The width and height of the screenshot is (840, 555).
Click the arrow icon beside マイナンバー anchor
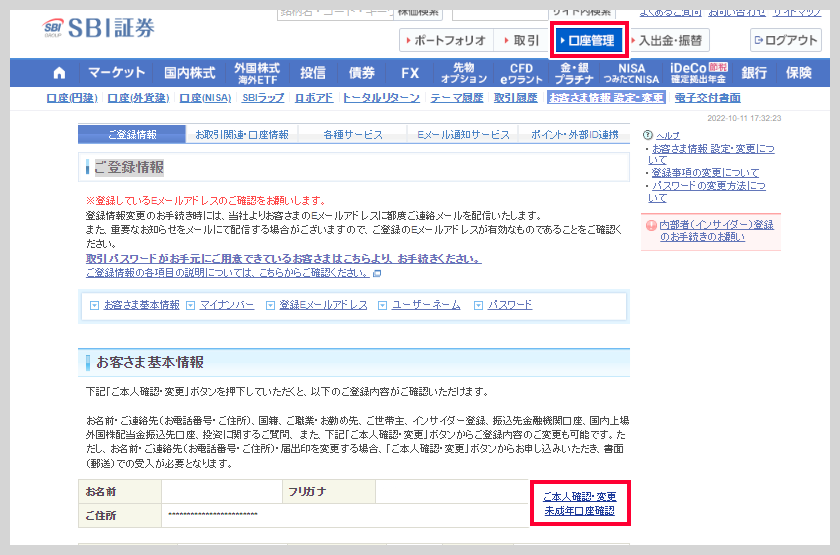190,305
